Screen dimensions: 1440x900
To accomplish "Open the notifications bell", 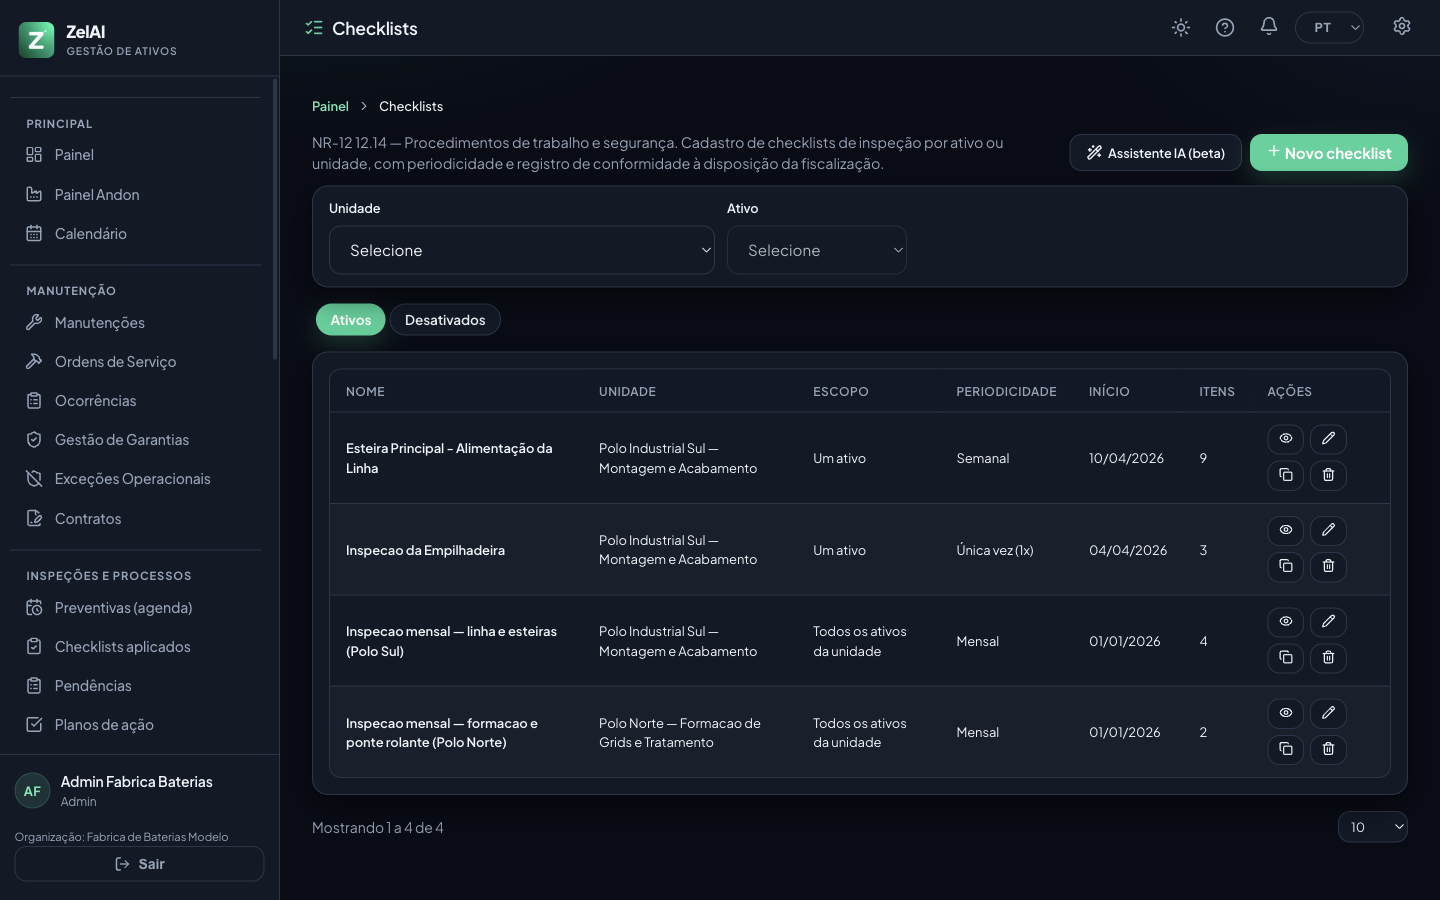I will (x=1269, y=27).
